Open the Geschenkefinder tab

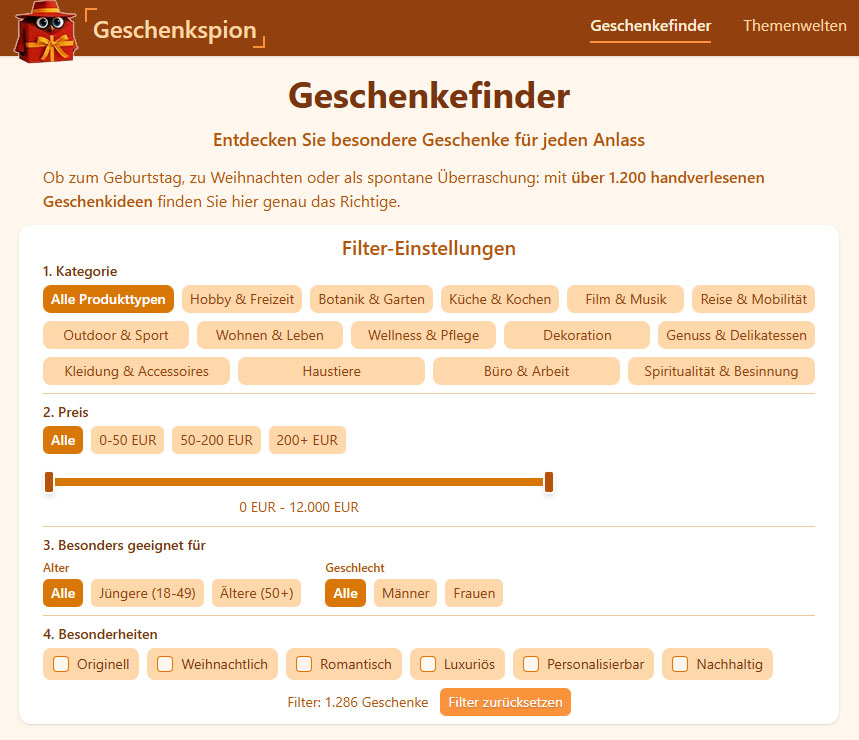pyautogui.click(x=650, y=26)
